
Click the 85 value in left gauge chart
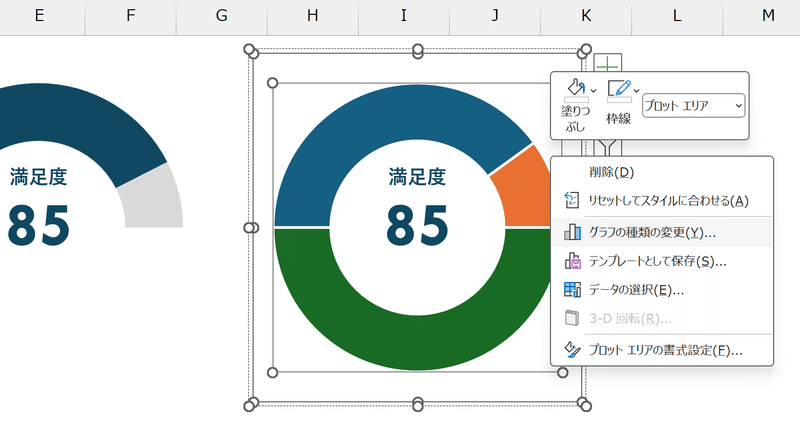tap(39, 226)
